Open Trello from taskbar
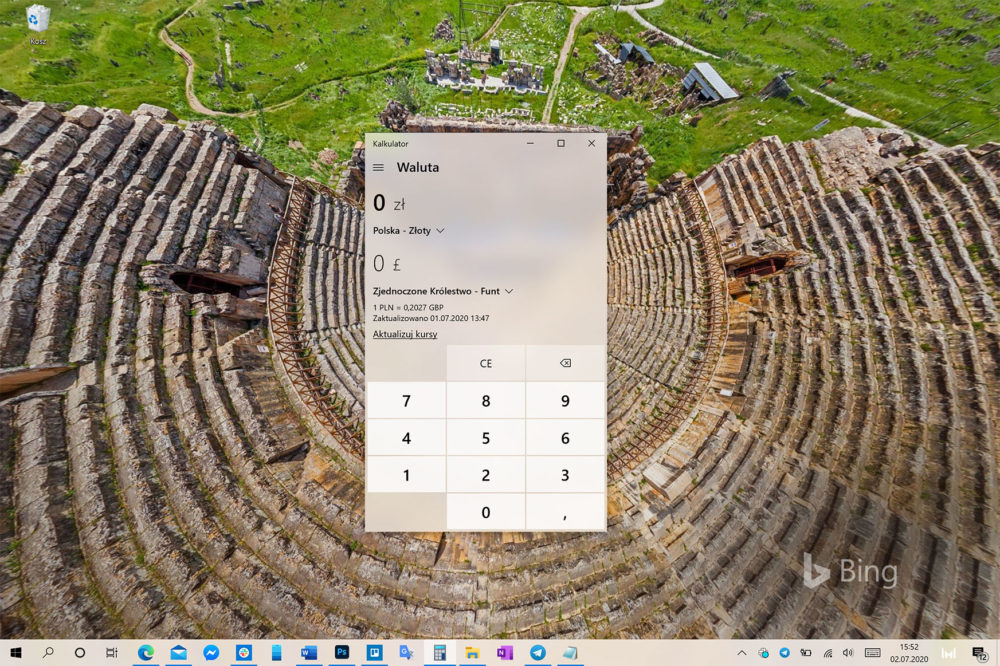The width and height of the screenshot is (1000, 666). pyautogui.click(x=374, y=653)
